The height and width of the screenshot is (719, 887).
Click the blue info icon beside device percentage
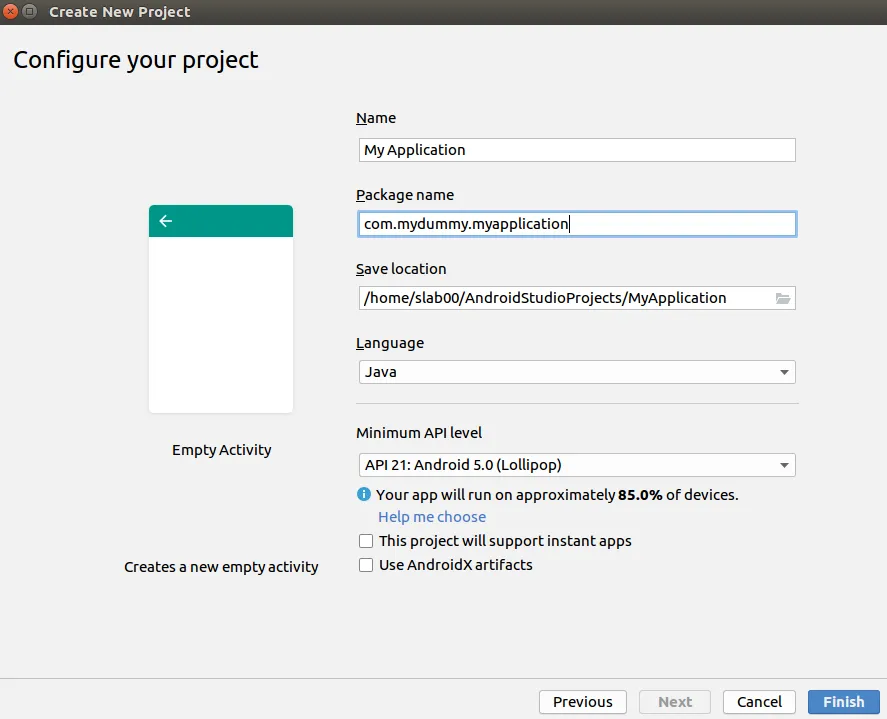[x=364, y=494]
